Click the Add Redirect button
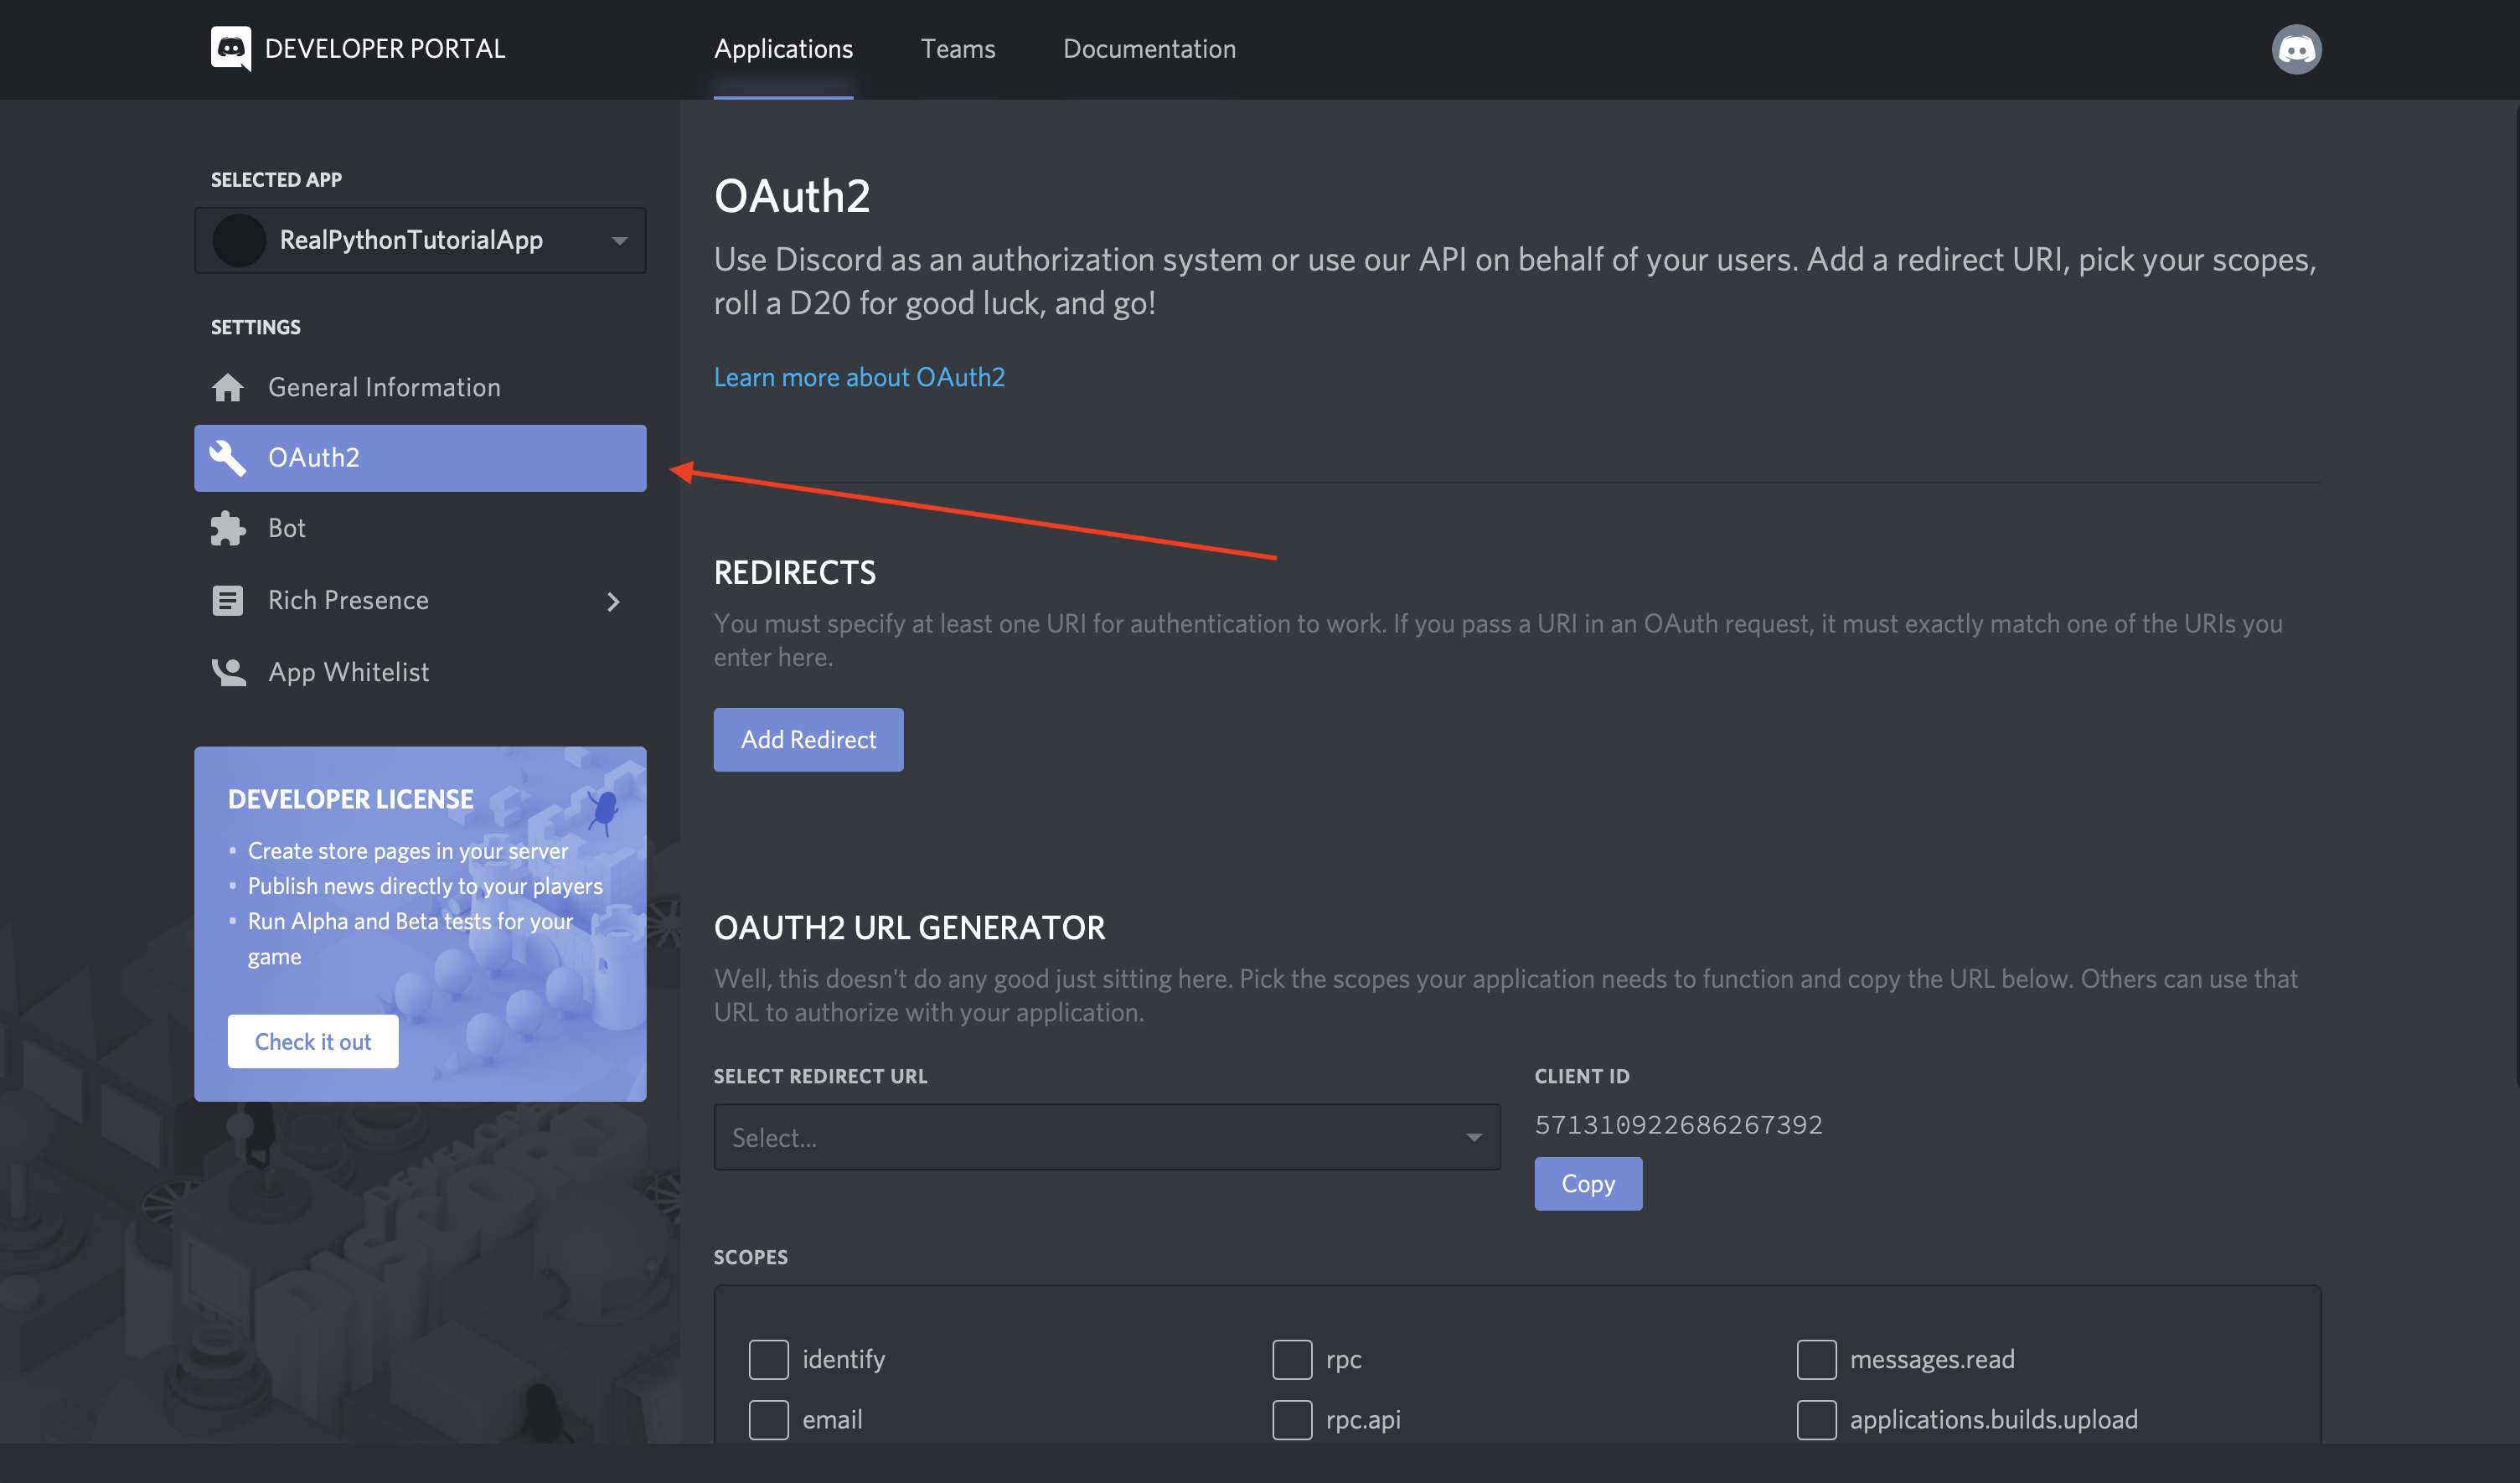Image resolution: width=2520 pixels, height=1483 pixels. pos(808,739)
